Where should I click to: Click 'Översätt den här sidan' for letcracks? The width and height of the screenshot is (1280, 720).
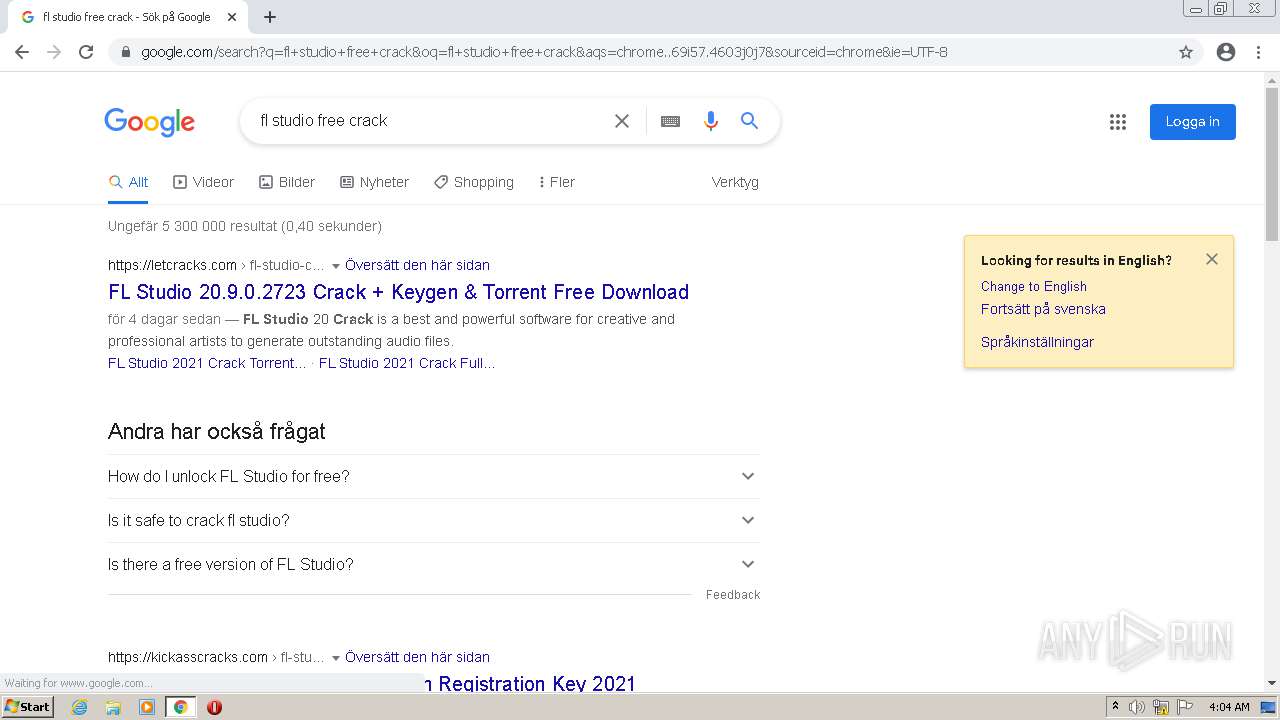417,265
